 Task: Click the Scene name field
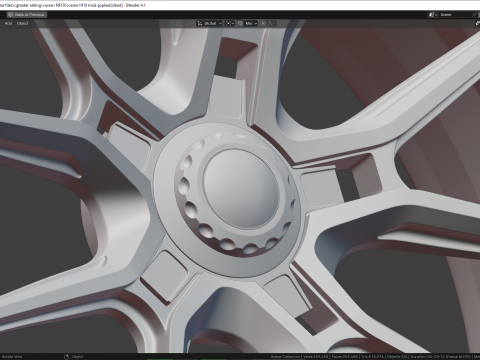pyautogui.click(x=454, y=15)
